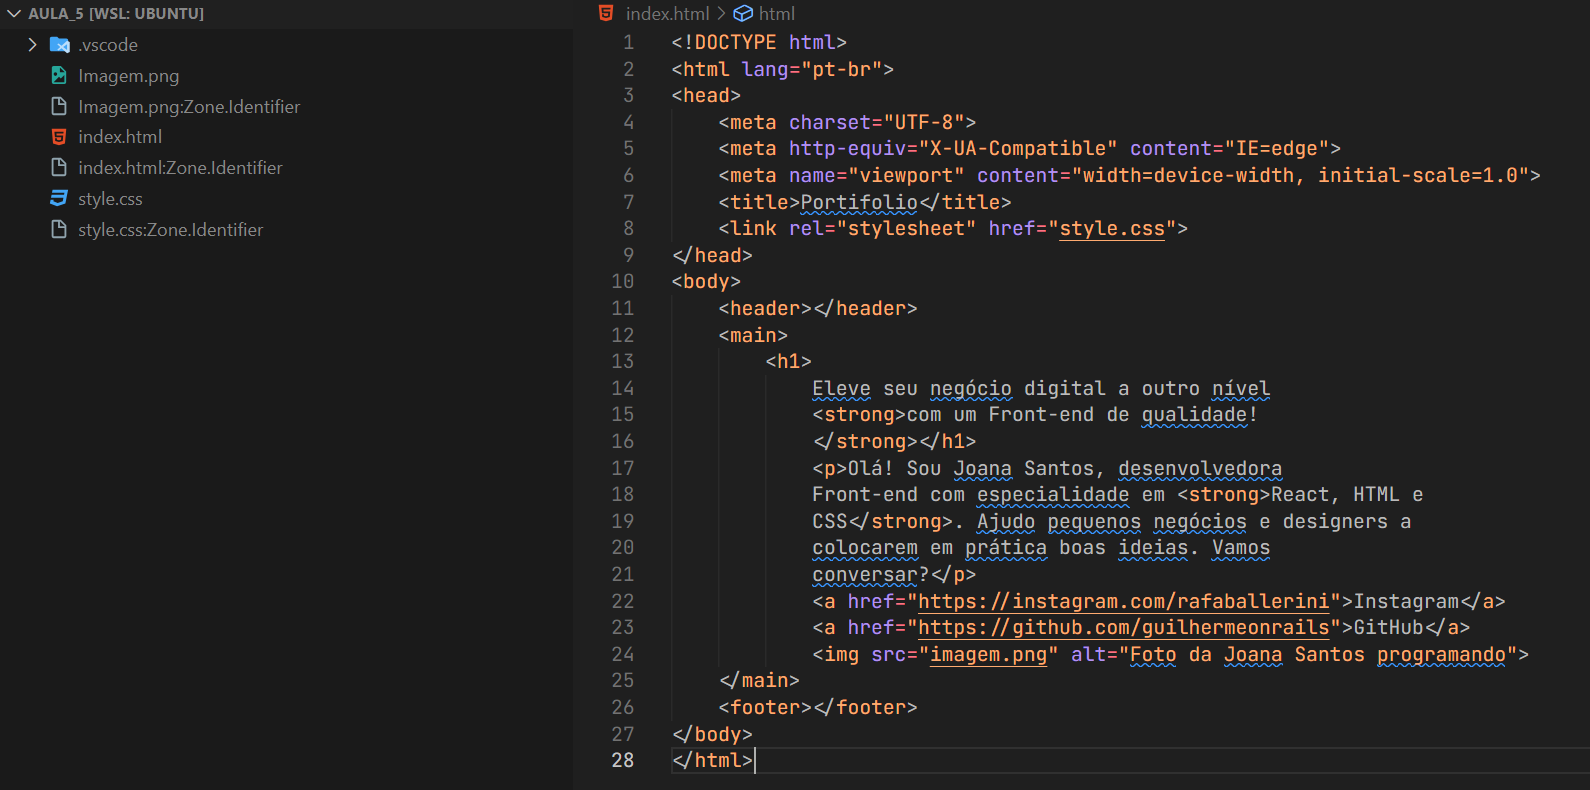Click the "viewport" name value on line 6
Screen dimensions: 1590x790
tap(906, 176)
